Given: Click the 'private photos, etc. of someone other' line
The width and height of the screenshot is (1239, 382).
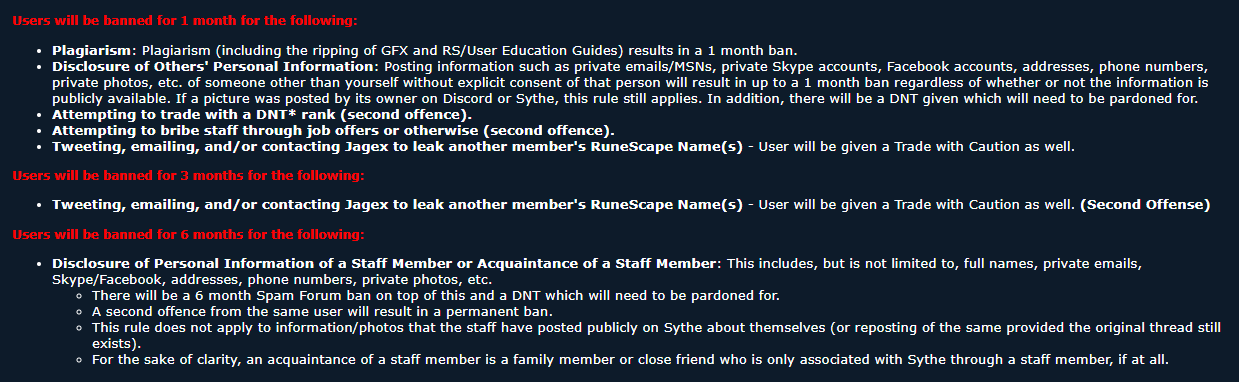Looking at the screenshot, I should click(630, 82).
